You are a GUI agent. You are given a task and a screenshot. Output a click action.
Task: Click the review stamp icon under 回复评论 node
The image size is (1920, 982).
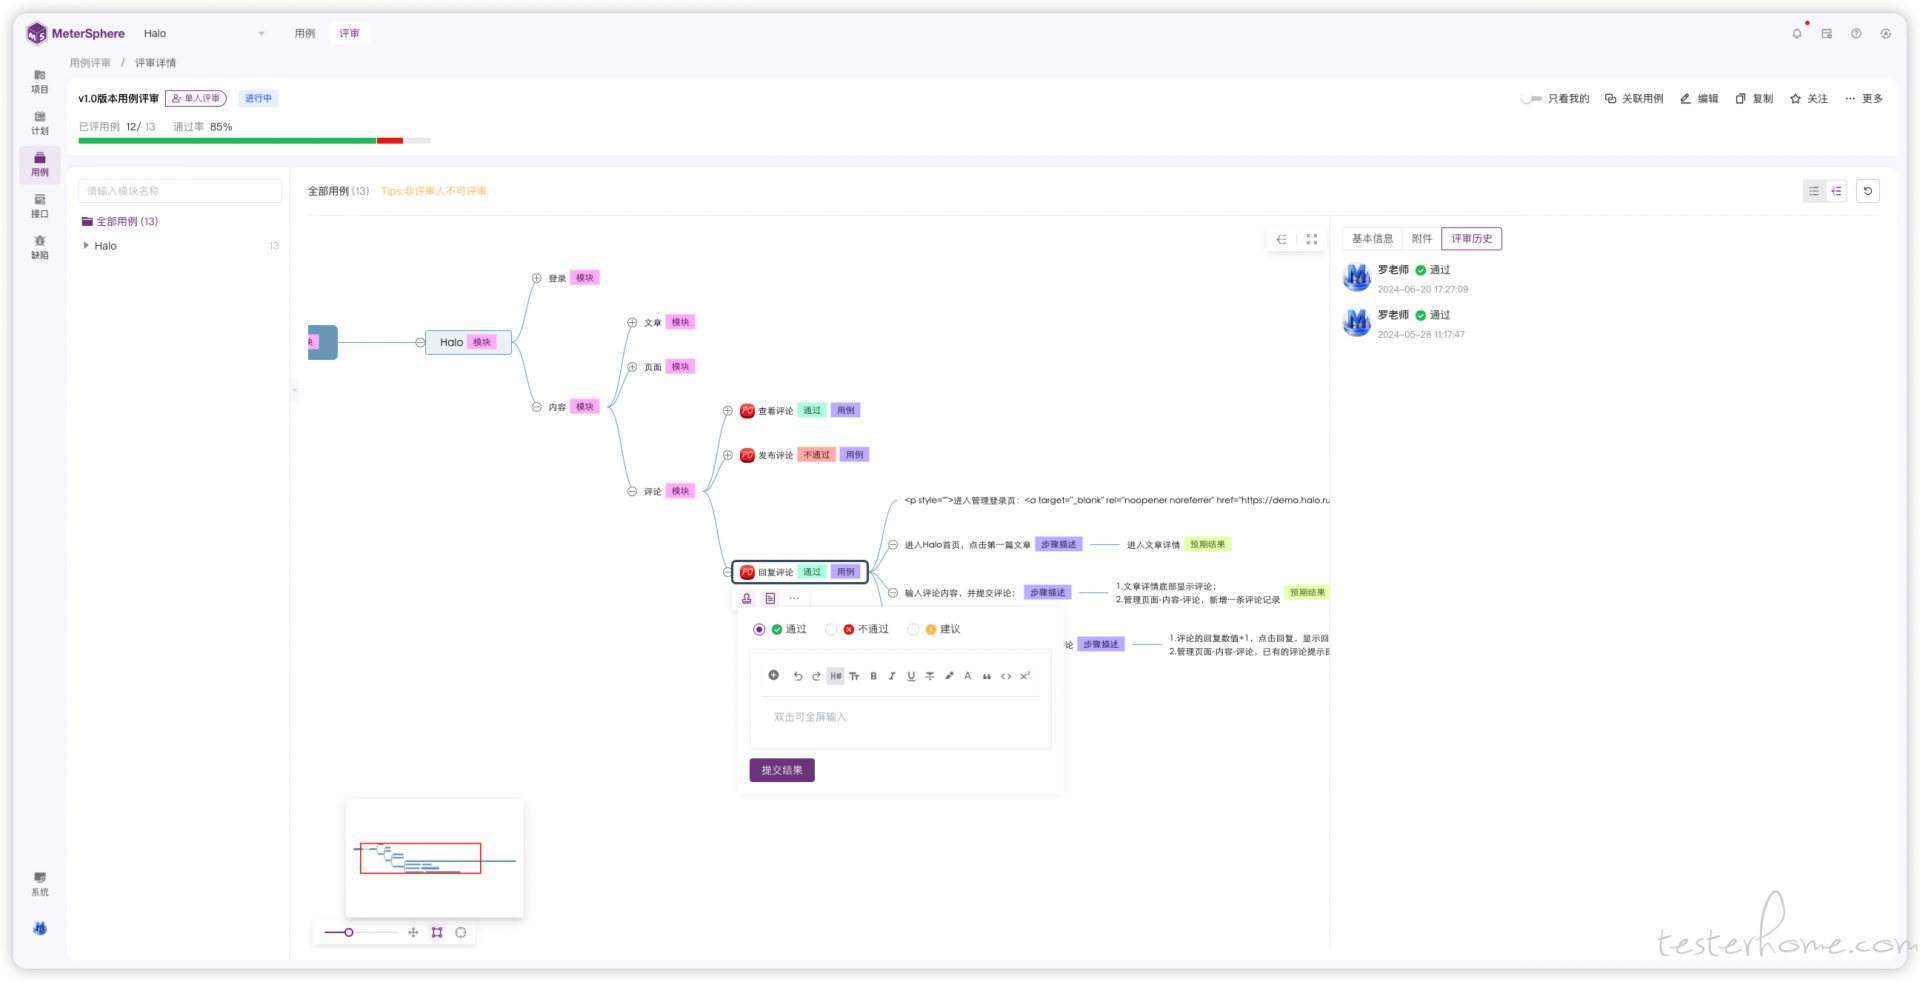(746, 598)
